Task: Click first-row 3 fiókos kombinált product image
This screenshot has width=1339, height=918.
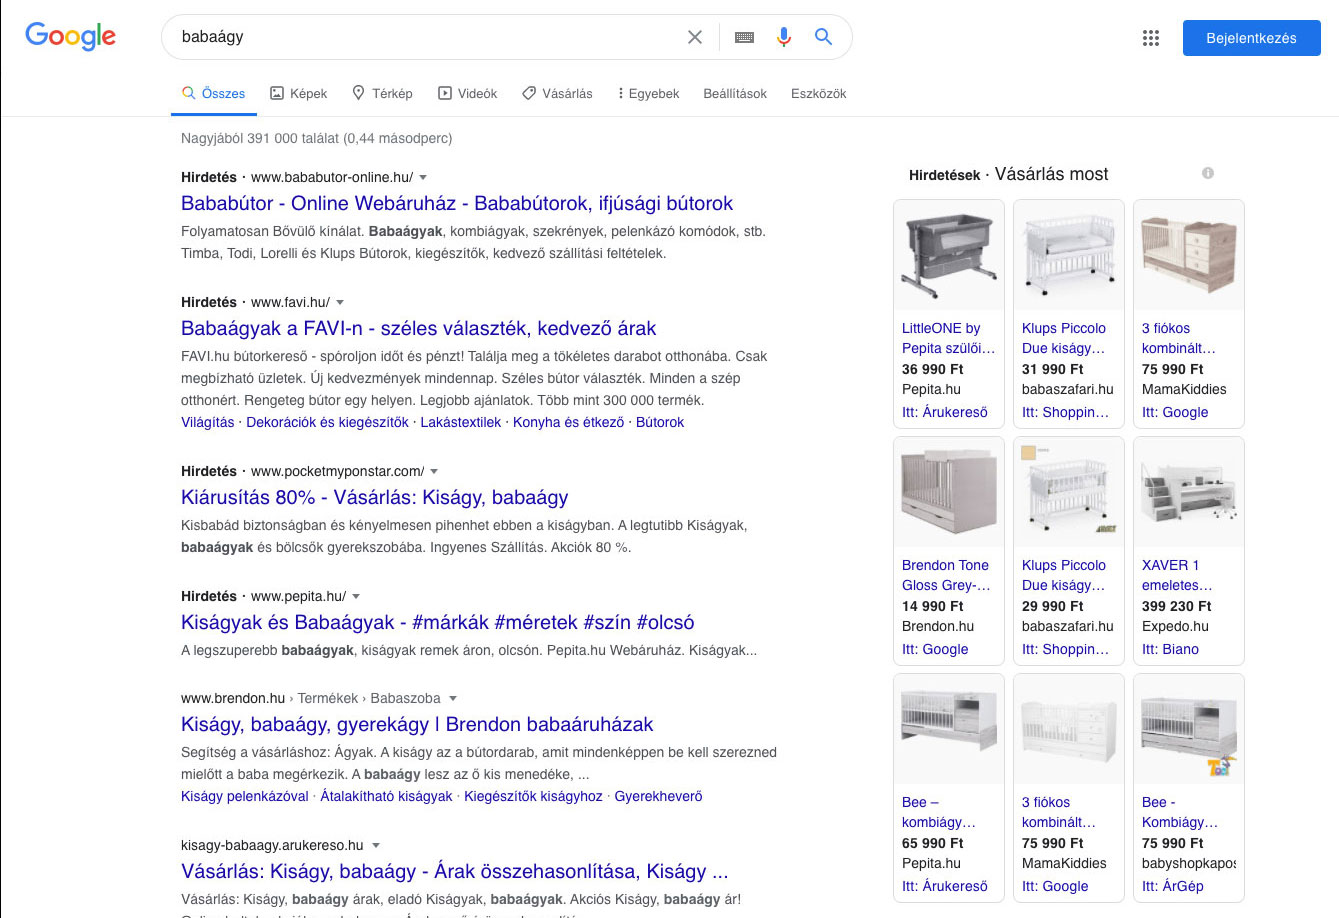Action: pos(1189,255)
